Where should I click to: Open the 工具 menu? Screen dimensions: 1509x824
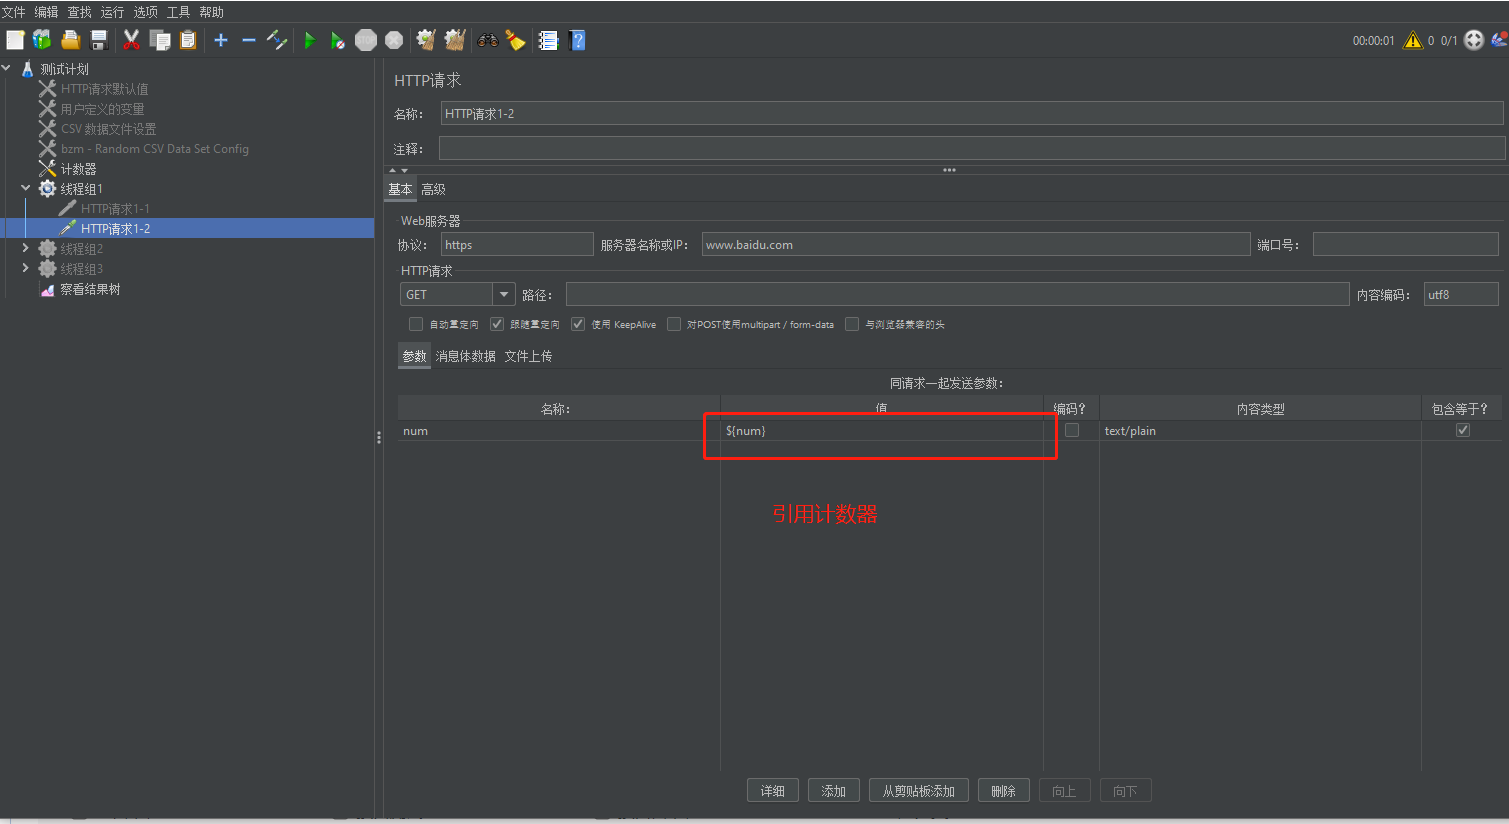179,12
